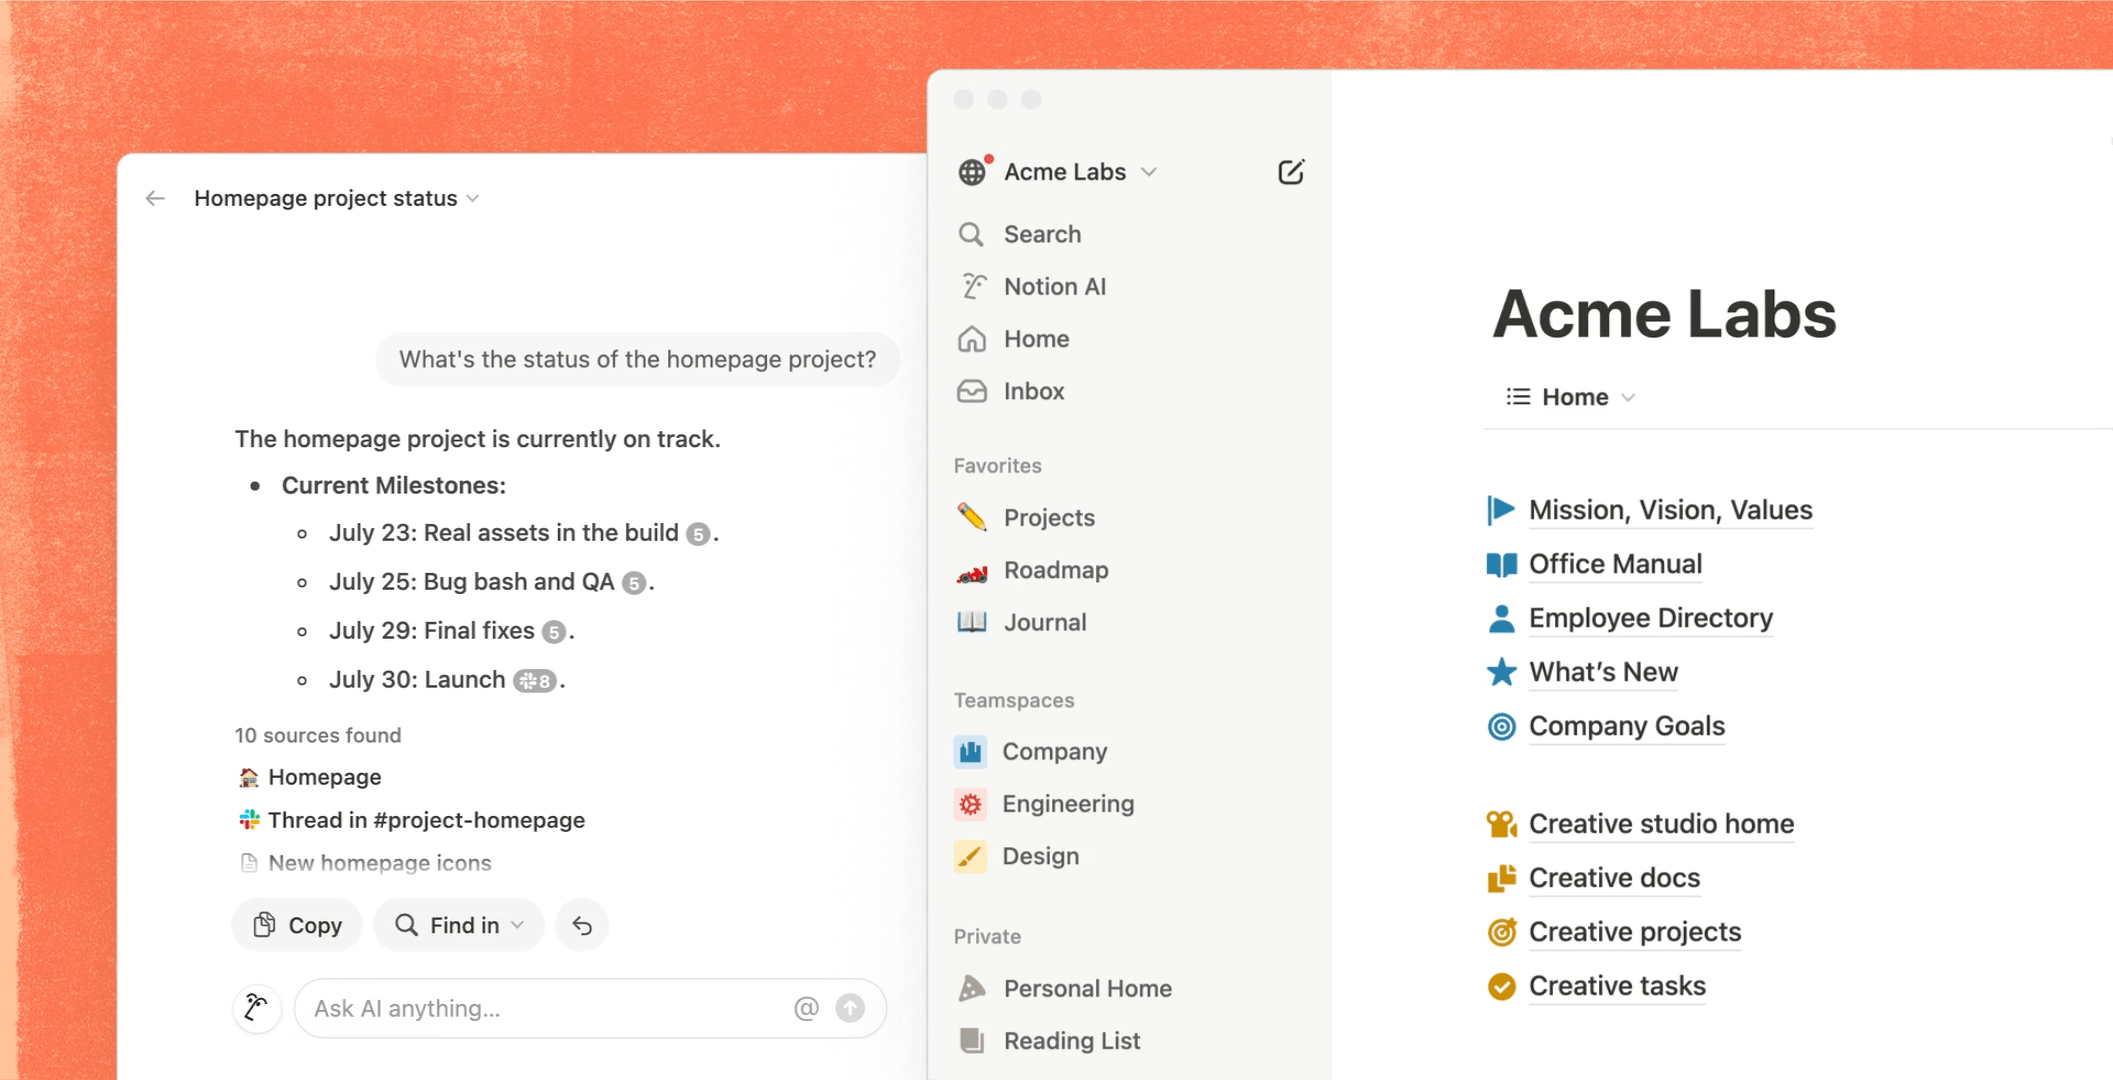Open the Mission, Vision, Values page link

(x=1670, y=510)
